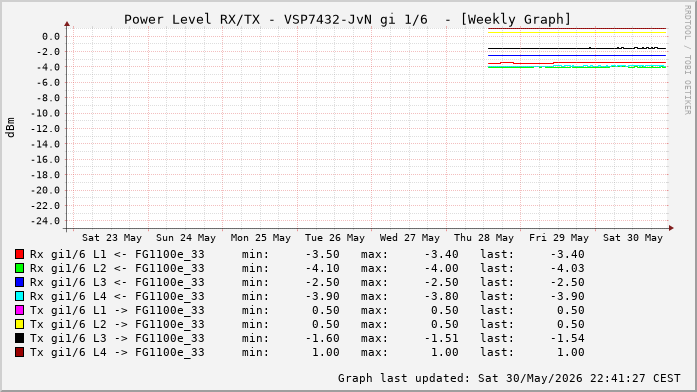
Task: Click the Rx L4 max value -3.80
Action: coord(441,296)
